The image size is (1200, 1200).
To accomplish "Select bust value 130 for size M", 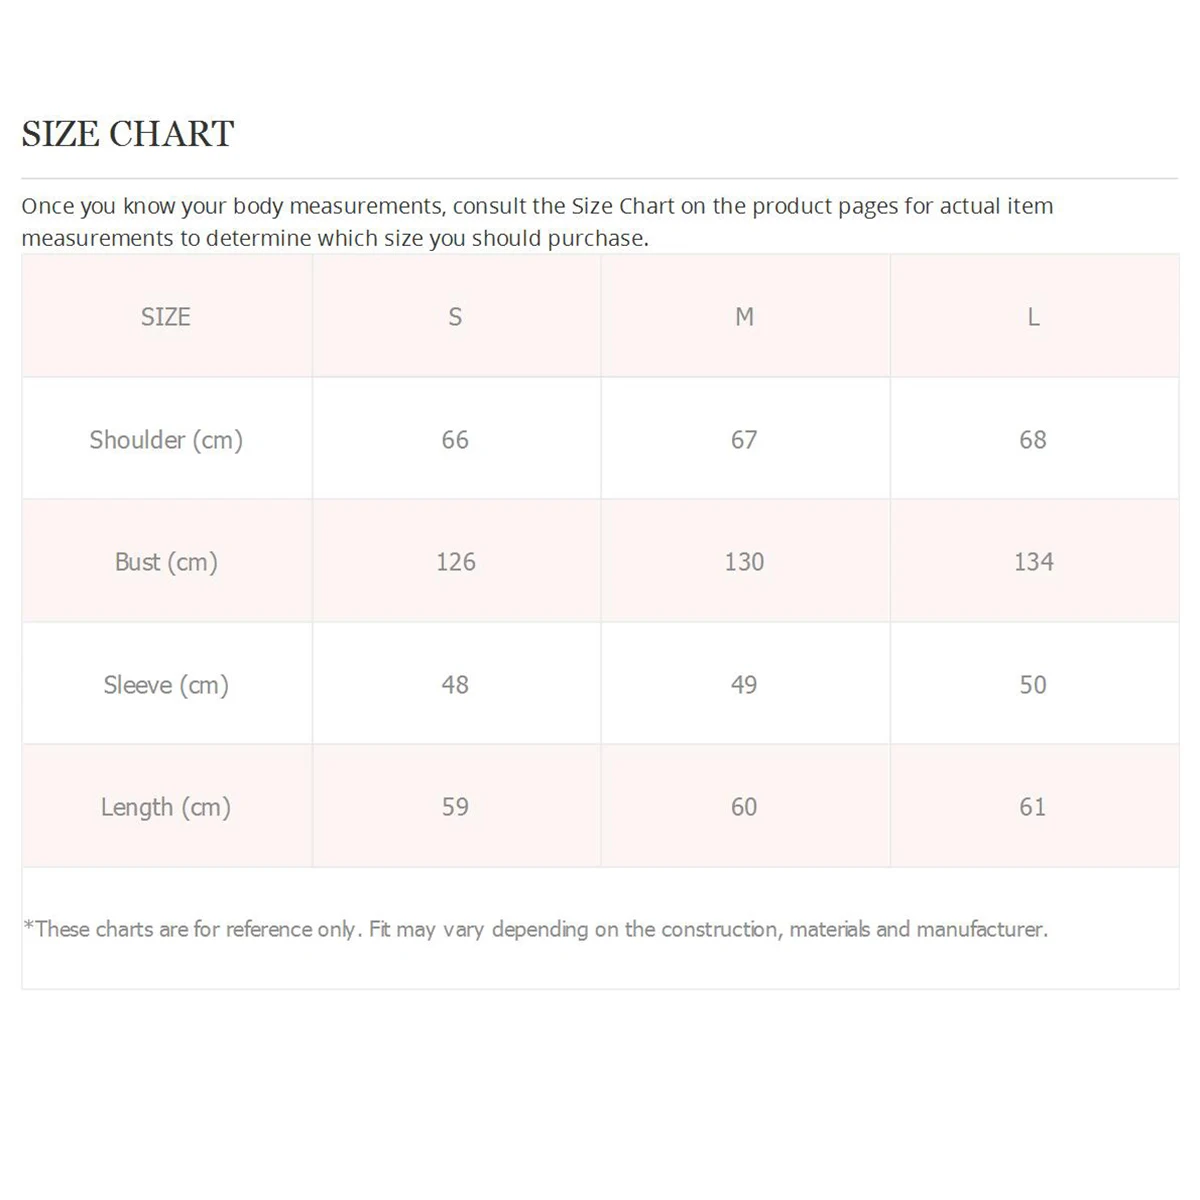I will [744, 562].
